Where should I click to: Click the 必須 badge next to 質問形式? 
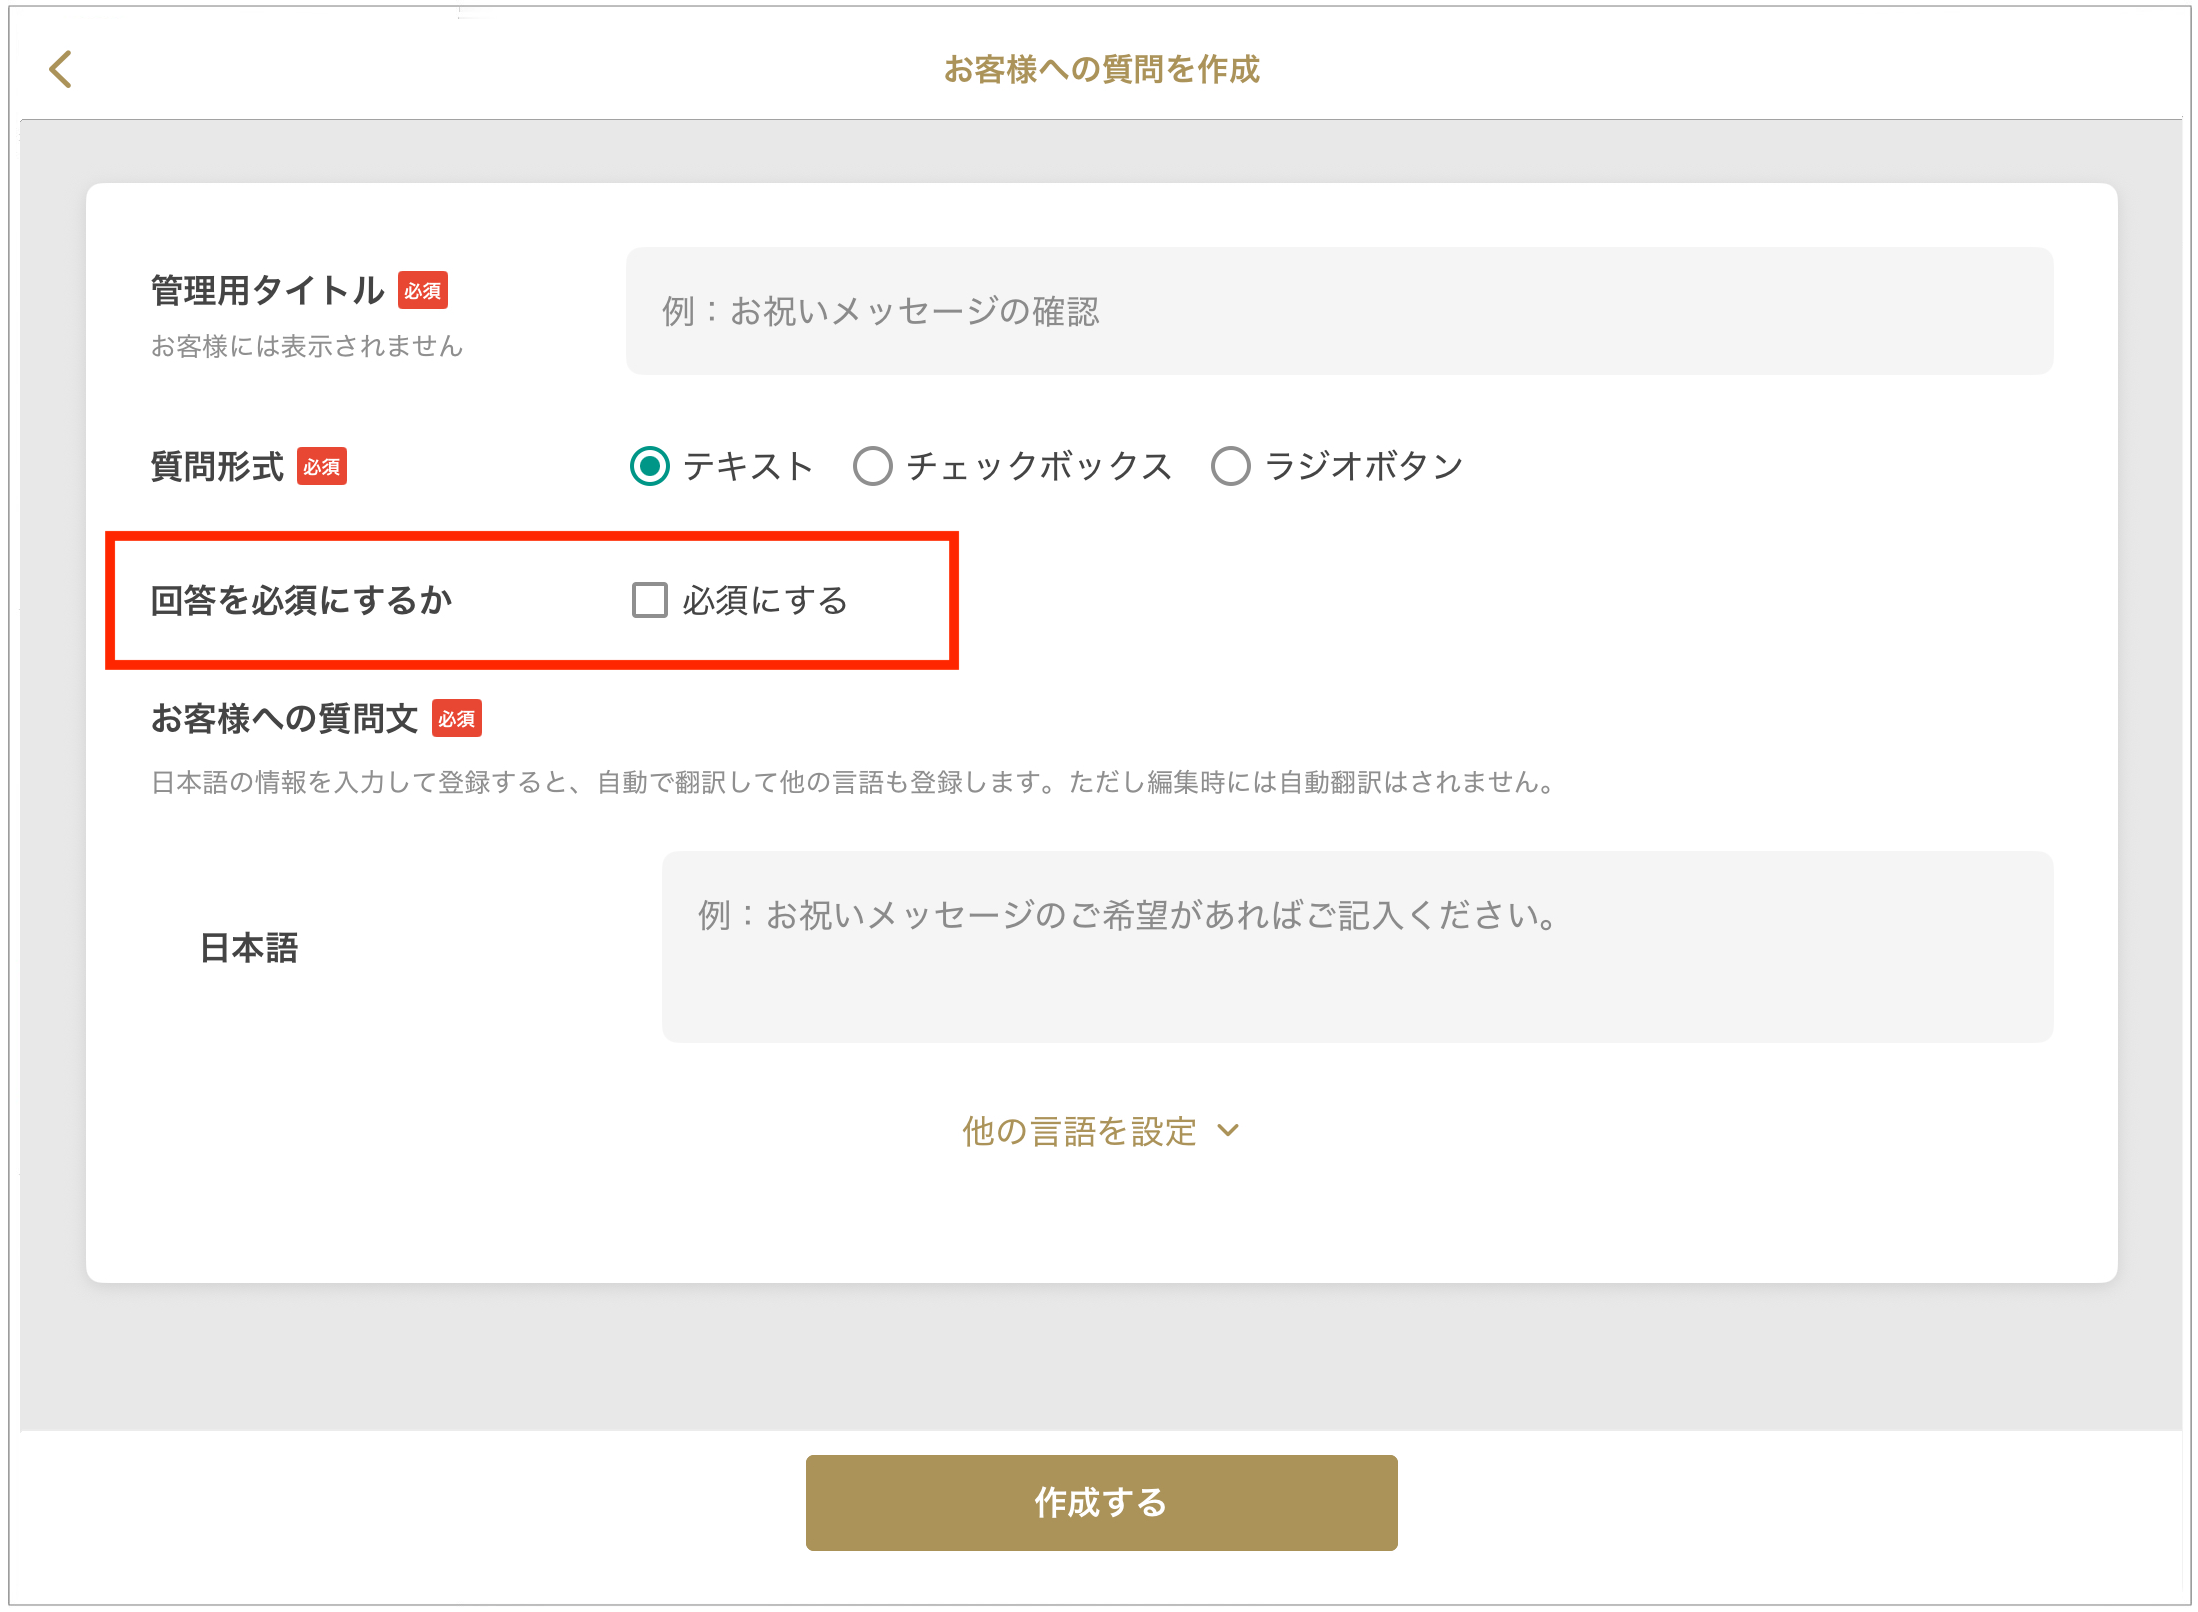coord(322,466)
